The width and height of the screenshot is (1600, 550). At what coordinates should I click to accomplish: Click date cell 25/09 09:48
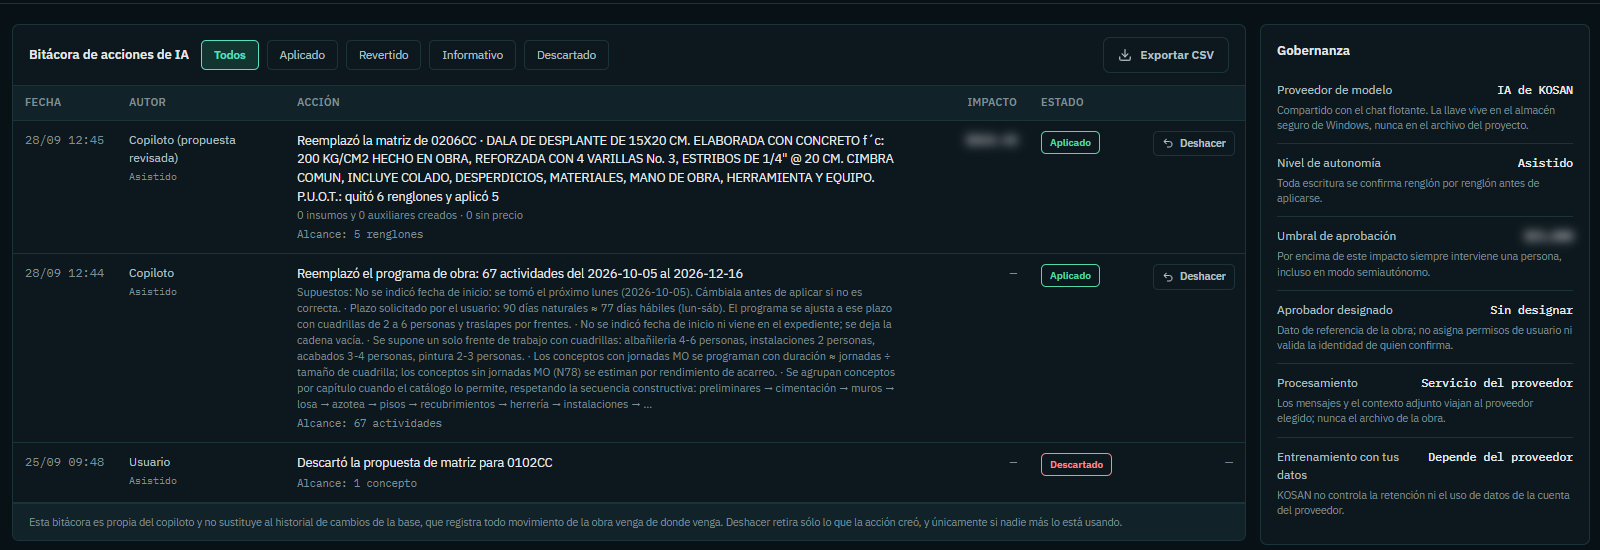pos(64,462)
